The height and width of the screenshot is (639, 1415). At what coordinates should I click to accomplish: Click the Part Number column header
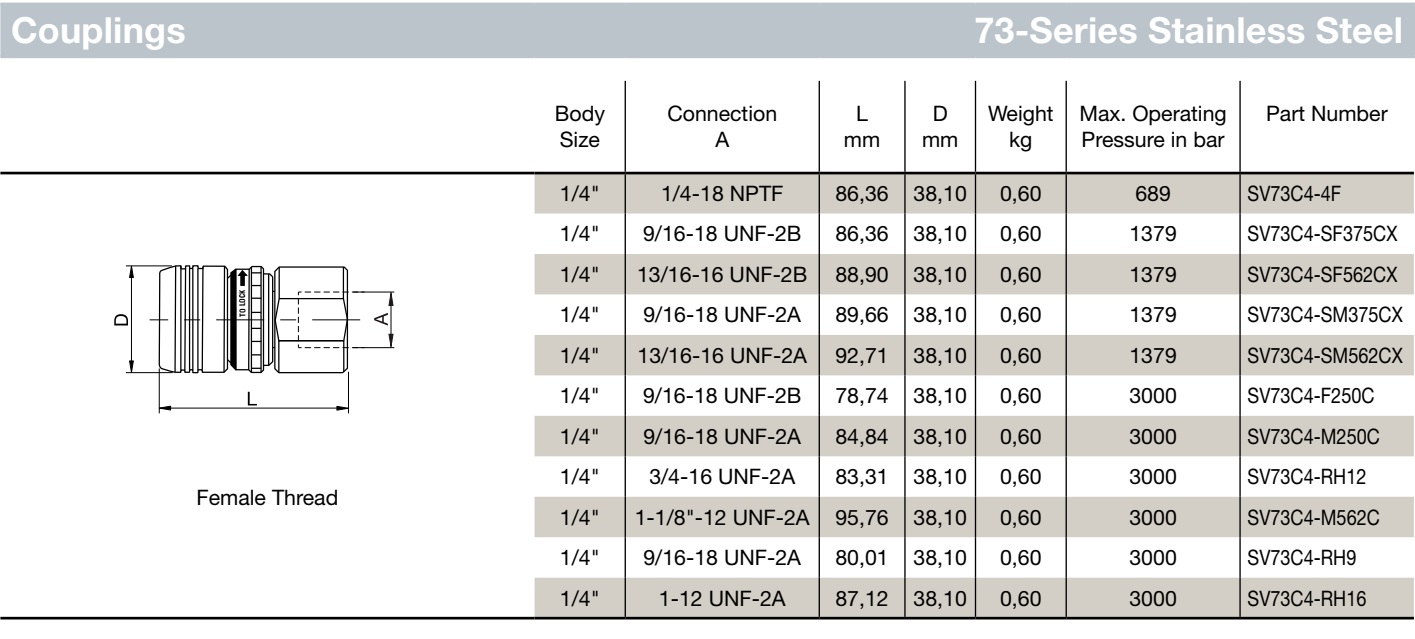click(1327, 115)
